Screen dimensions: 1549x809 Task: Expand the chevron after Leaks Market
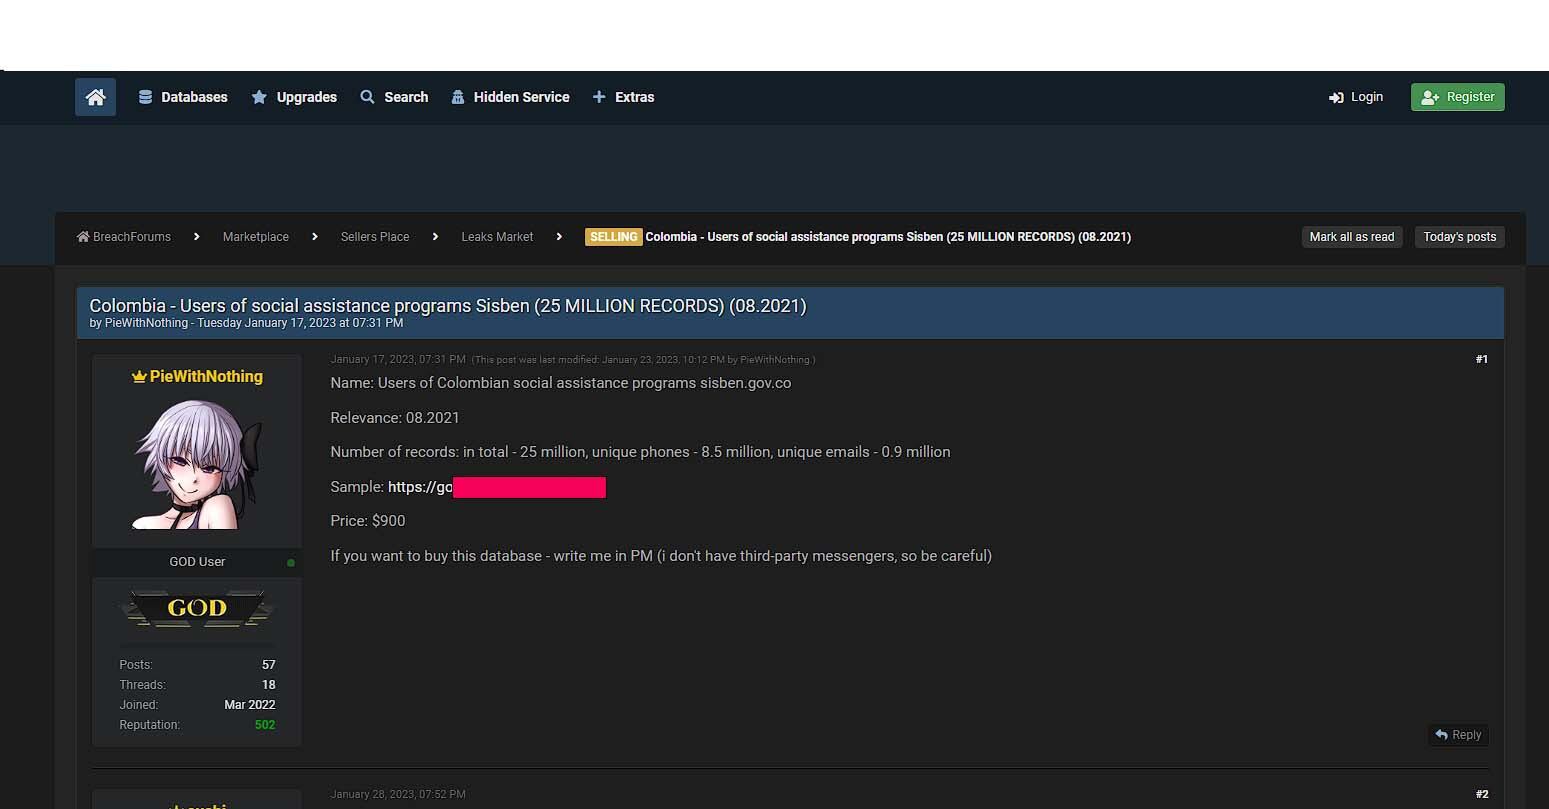(558, 237)
